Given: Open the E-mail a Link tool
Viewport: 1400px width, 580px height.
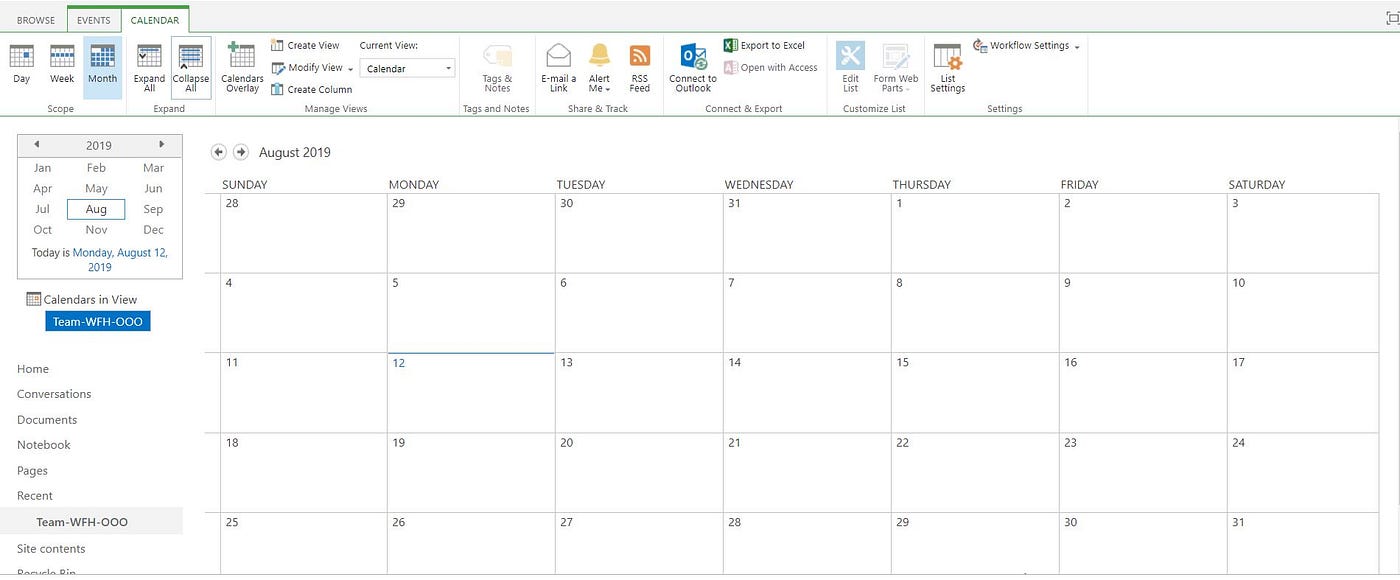Looking at the screenshot, I should click(557, 65).
